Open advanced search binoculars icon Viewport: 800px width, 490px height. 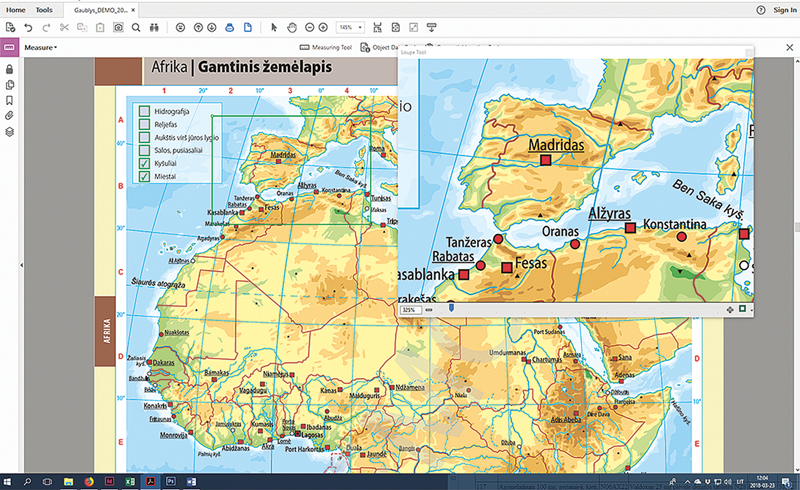[154, 28]
